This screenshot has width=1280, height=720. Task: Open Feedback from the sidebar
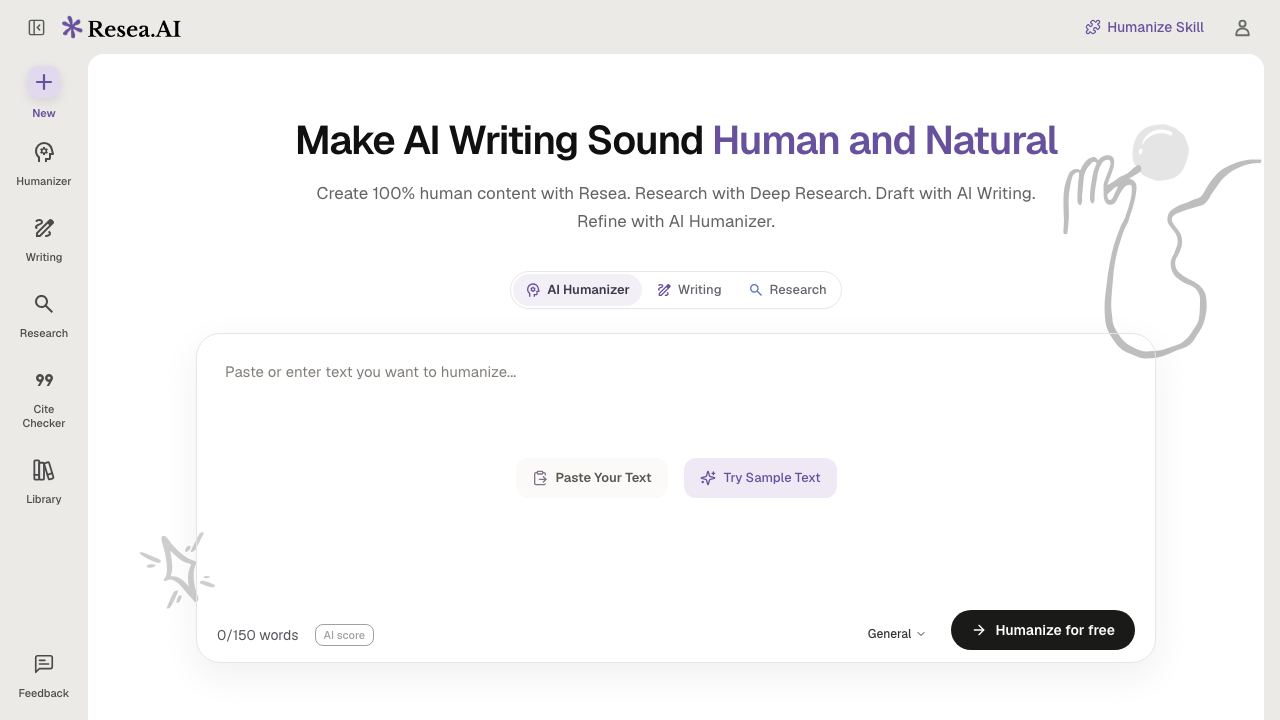44,676
